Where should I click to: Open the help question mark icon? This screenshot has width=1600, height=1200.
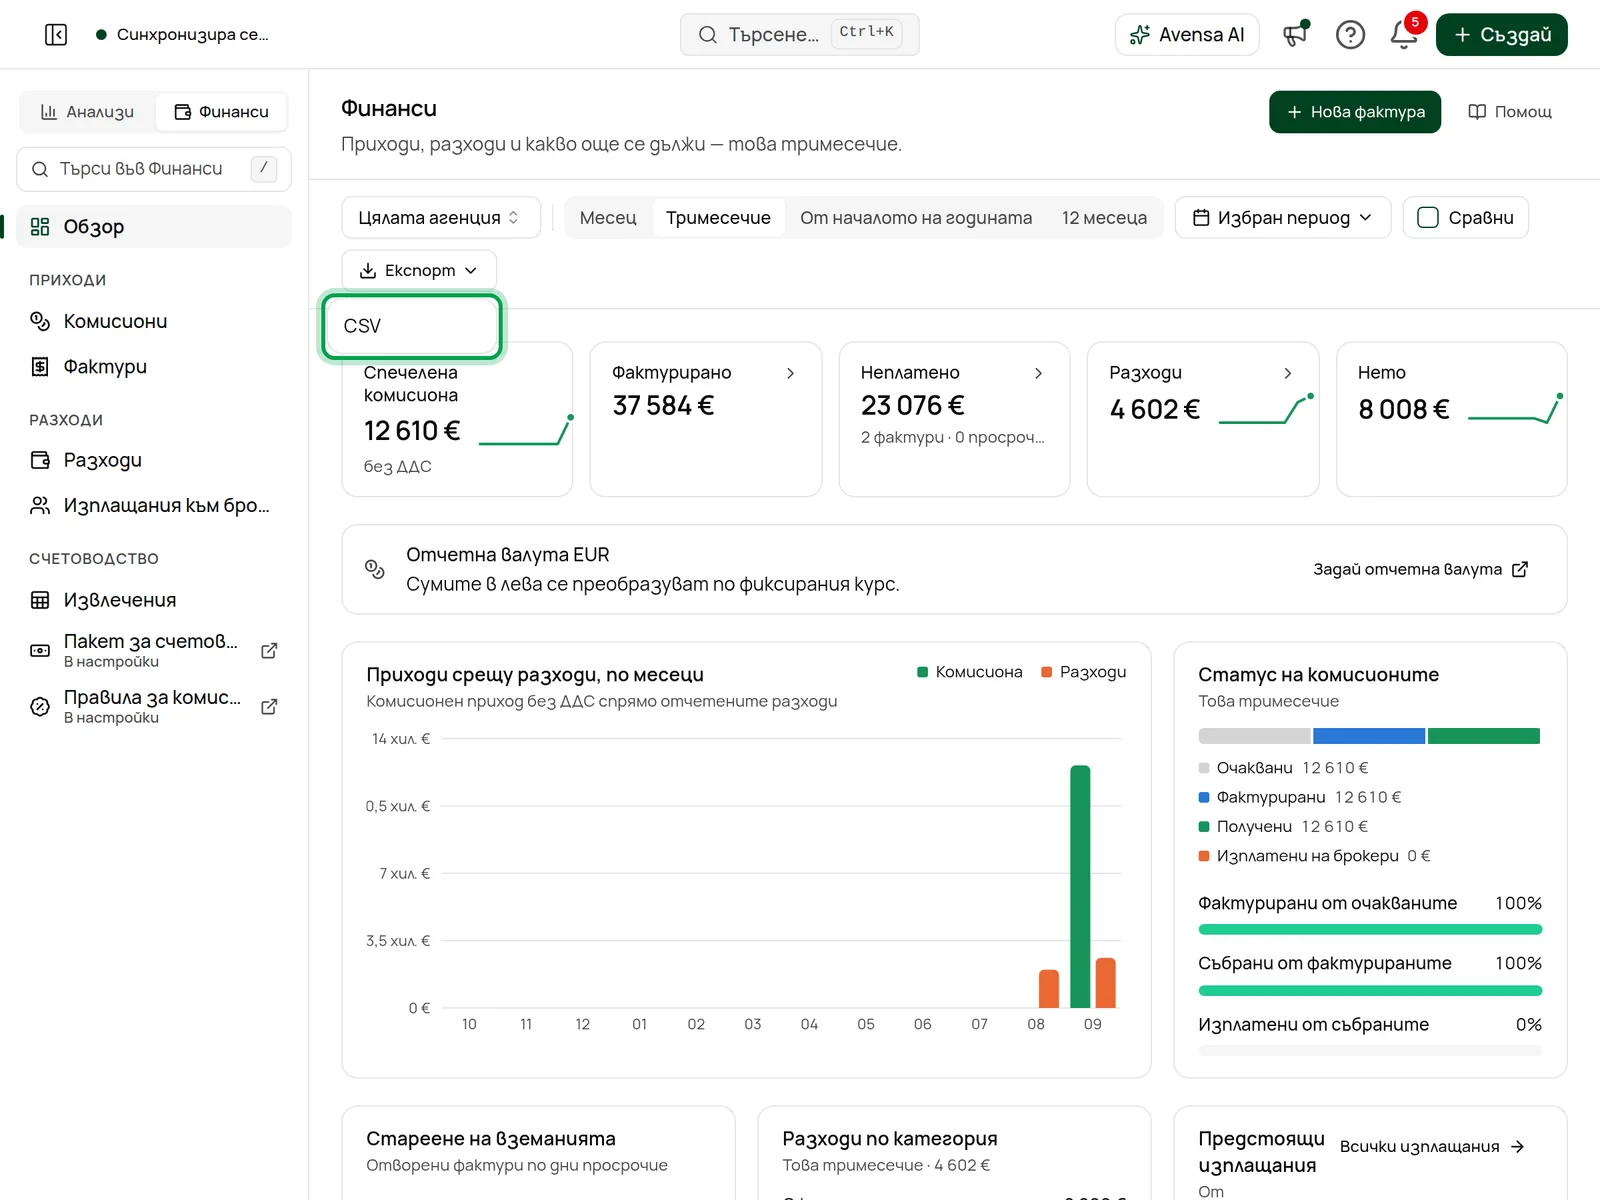coord(1350,35)
